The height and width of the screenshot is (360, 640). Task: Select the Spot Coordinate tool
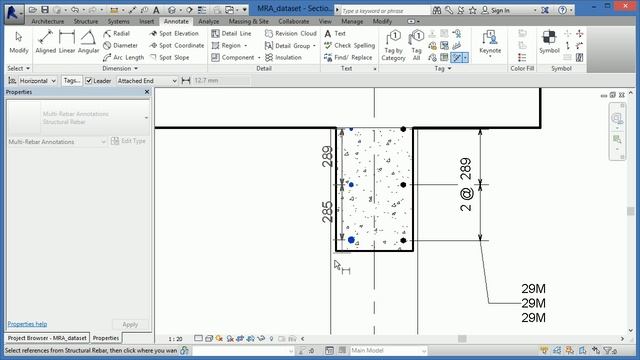point(177,45)
